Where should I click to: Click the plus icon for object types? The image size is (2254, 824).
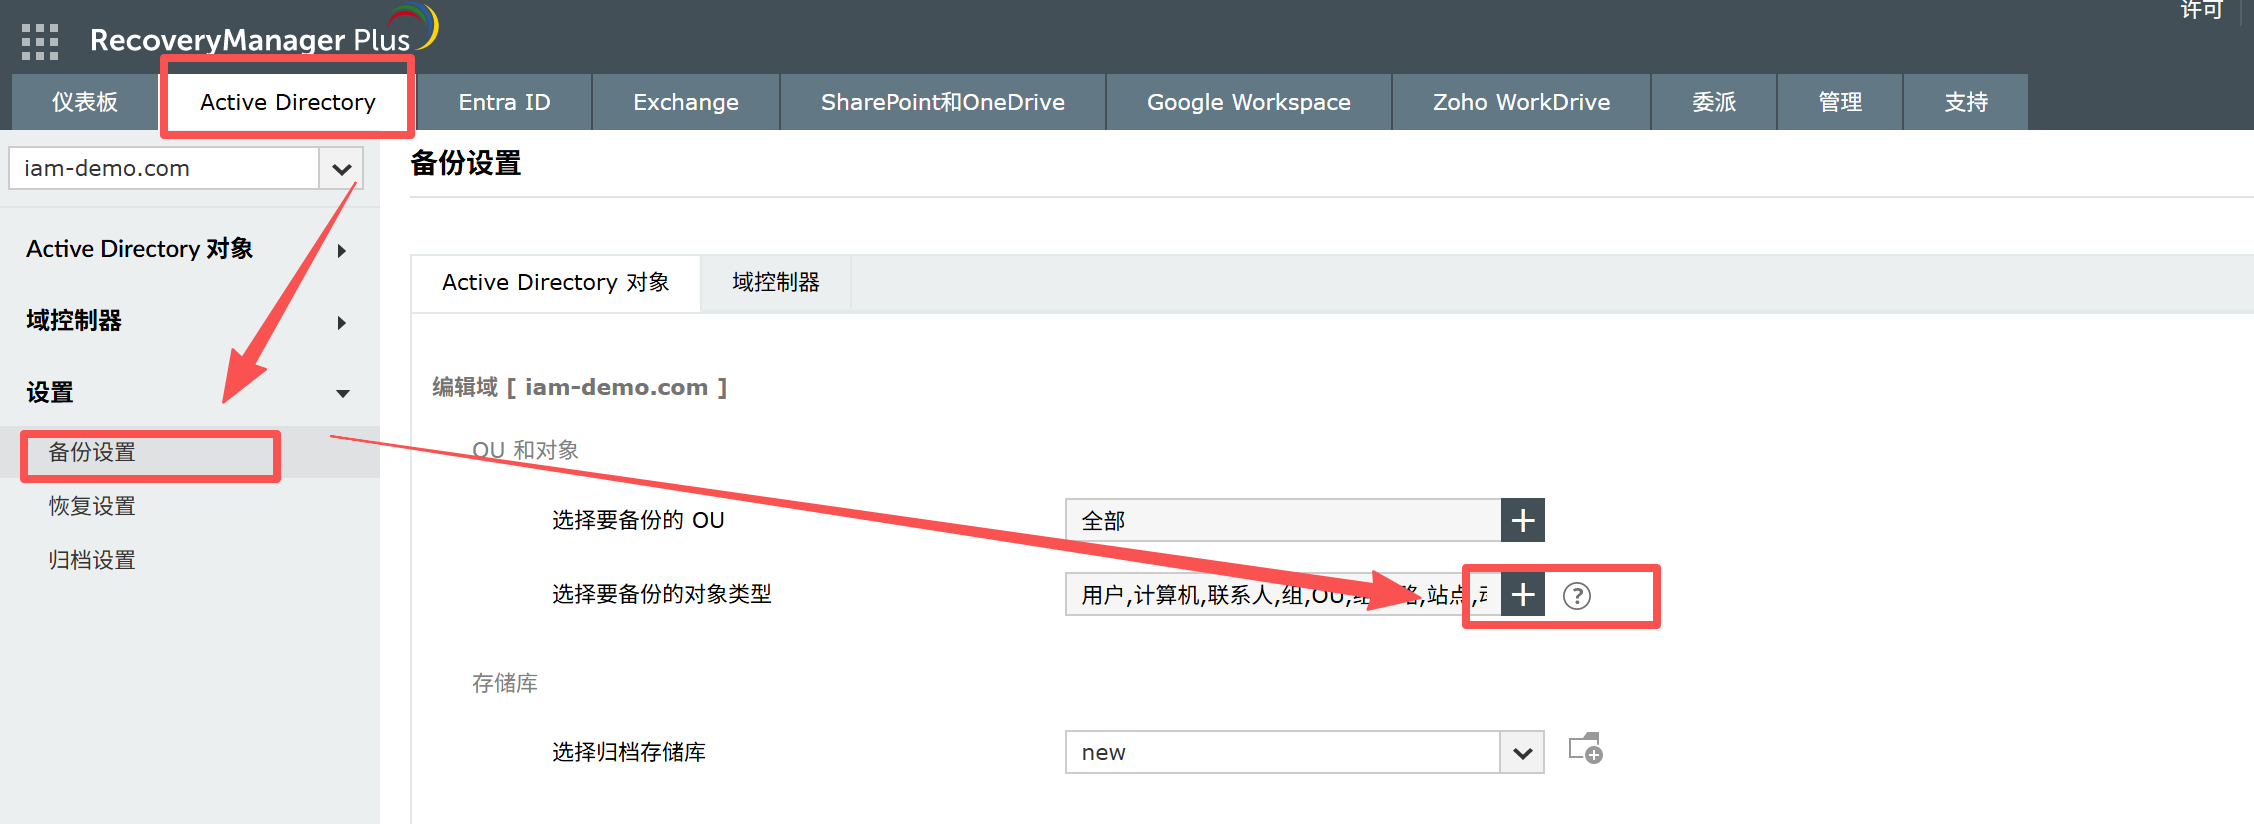1522,595
